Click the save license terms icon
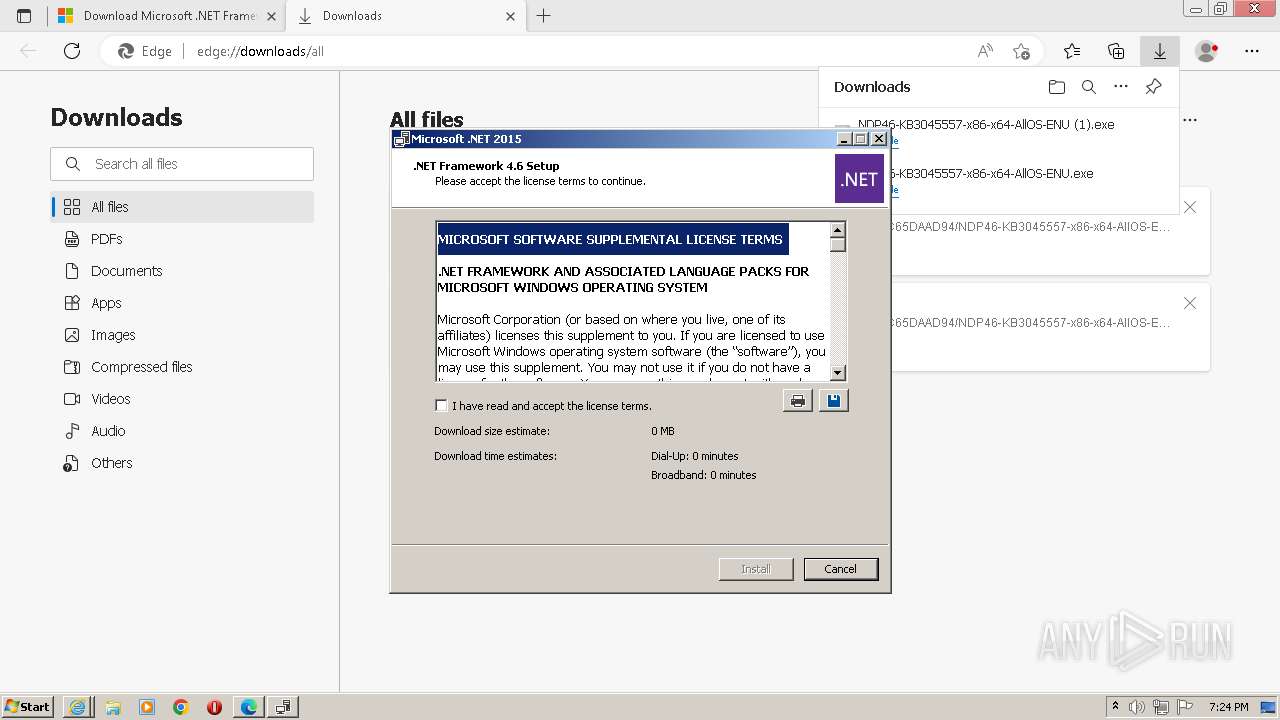This screenshot has height=720, width=1280. 834,401
